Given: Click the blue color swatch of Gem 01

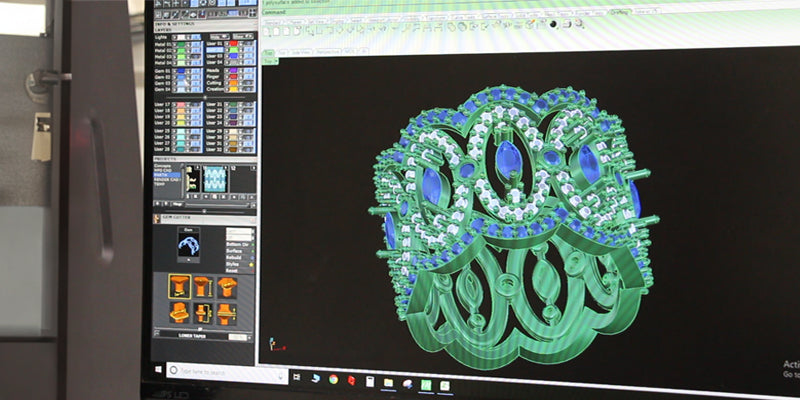Looking at the screenshot, I should [181, 70].
